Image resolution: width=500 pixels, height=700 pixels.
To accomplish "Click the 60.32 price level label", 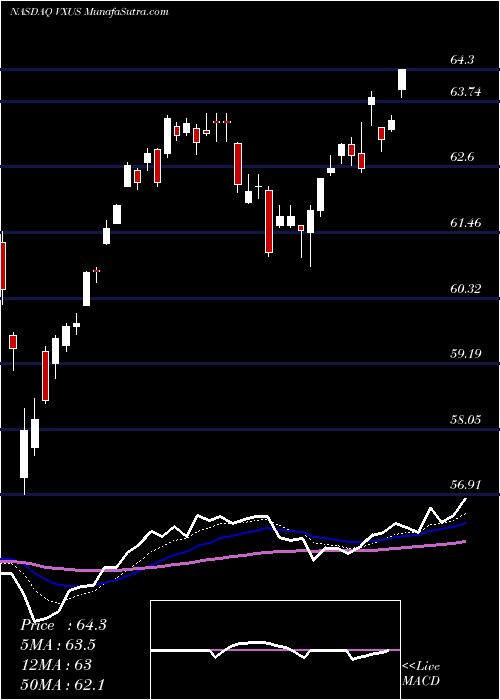I will coord(467,288).
